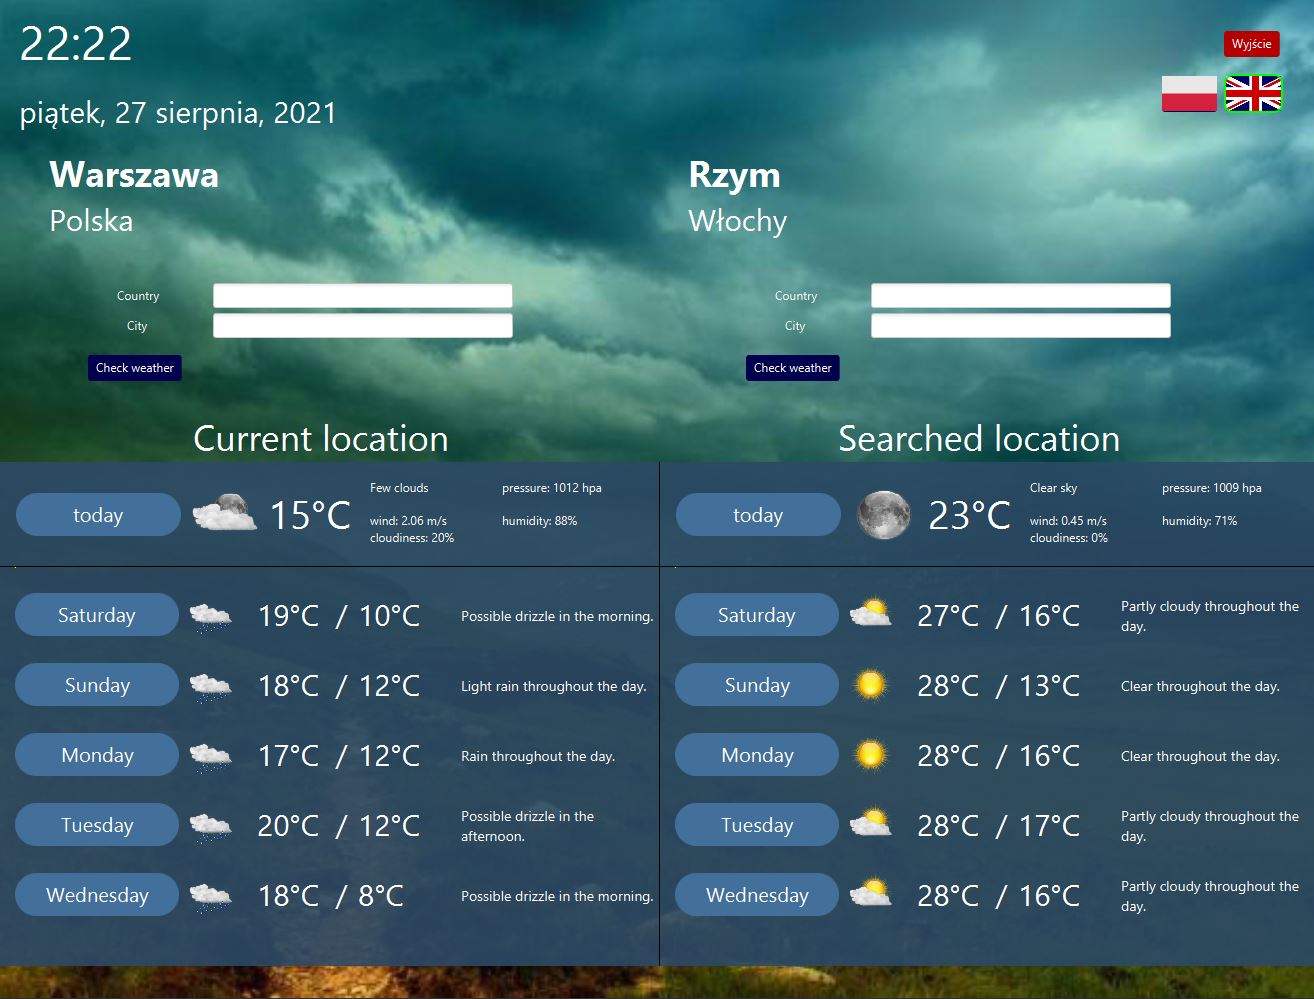Click Wednesday's drizzle icon for Warszawa
Image resolution: width=1314 pixels, height=999 pixels.
point(210,894)
